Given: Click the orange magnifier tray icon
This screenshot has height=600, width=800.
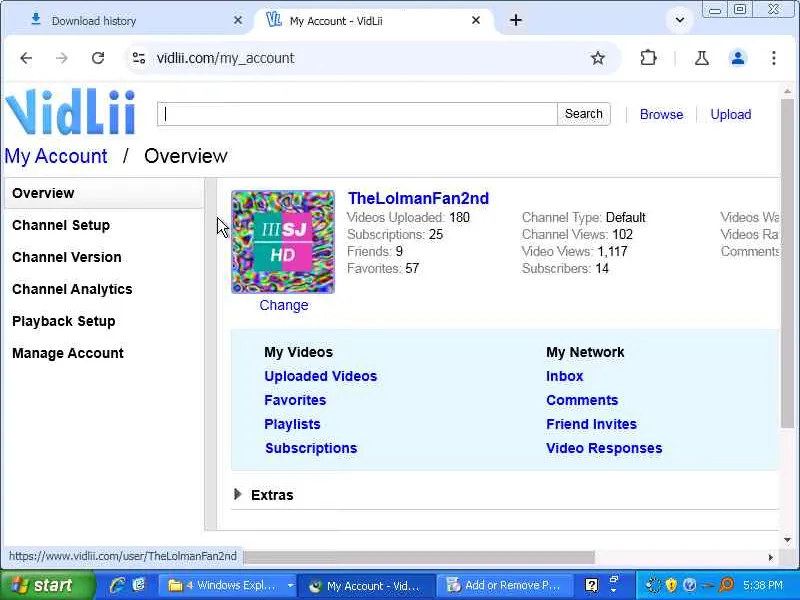Looking at the screenshot, I should pyautogui.click(x=726, y=585).
